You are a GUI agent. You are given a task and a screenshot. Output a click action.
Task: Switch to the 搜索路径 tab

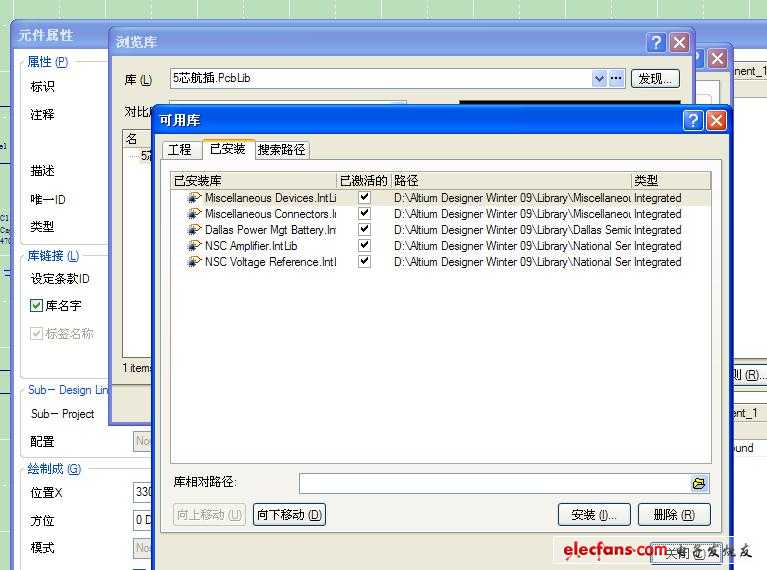point(282,150)
